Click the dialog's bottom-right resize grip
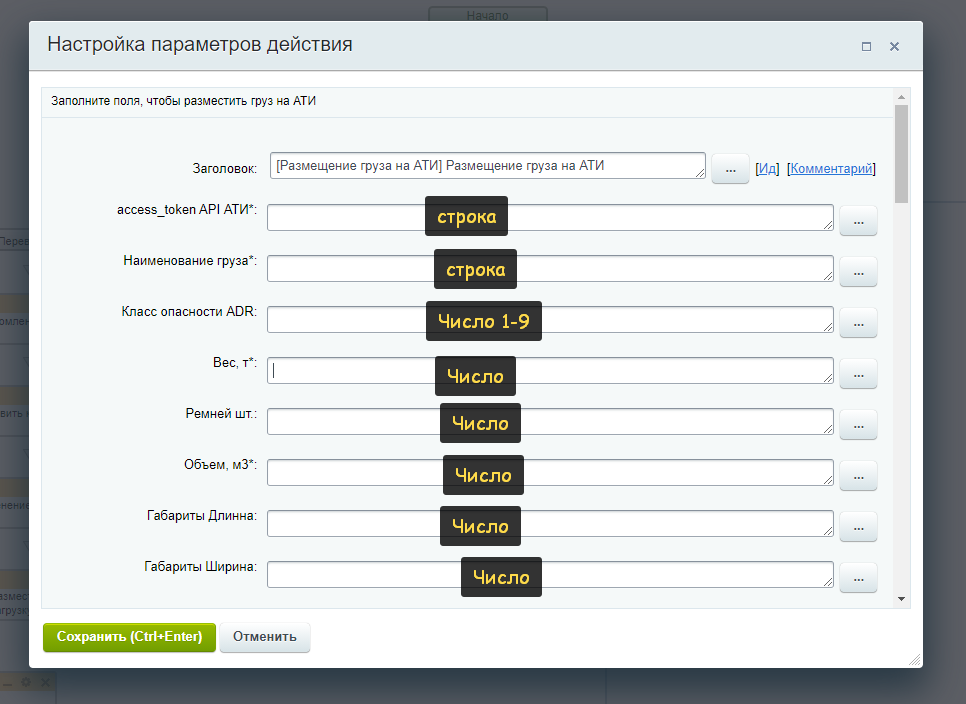966x704 pixels. coord(914,660)
